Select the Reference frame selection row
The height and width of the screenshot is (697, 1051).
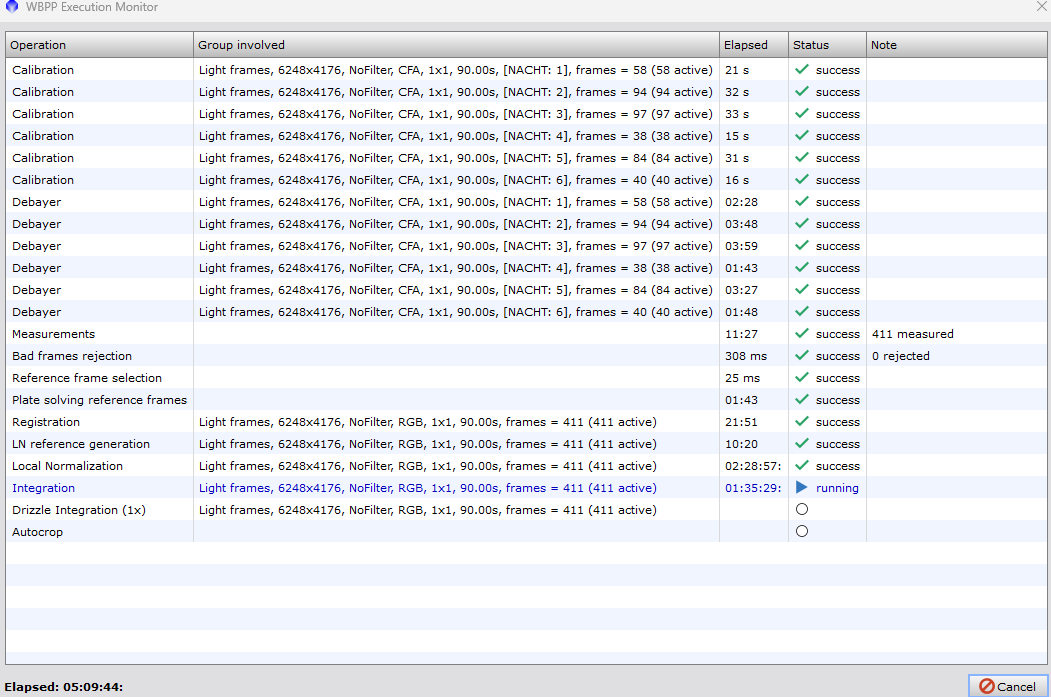tap(526, 378)
